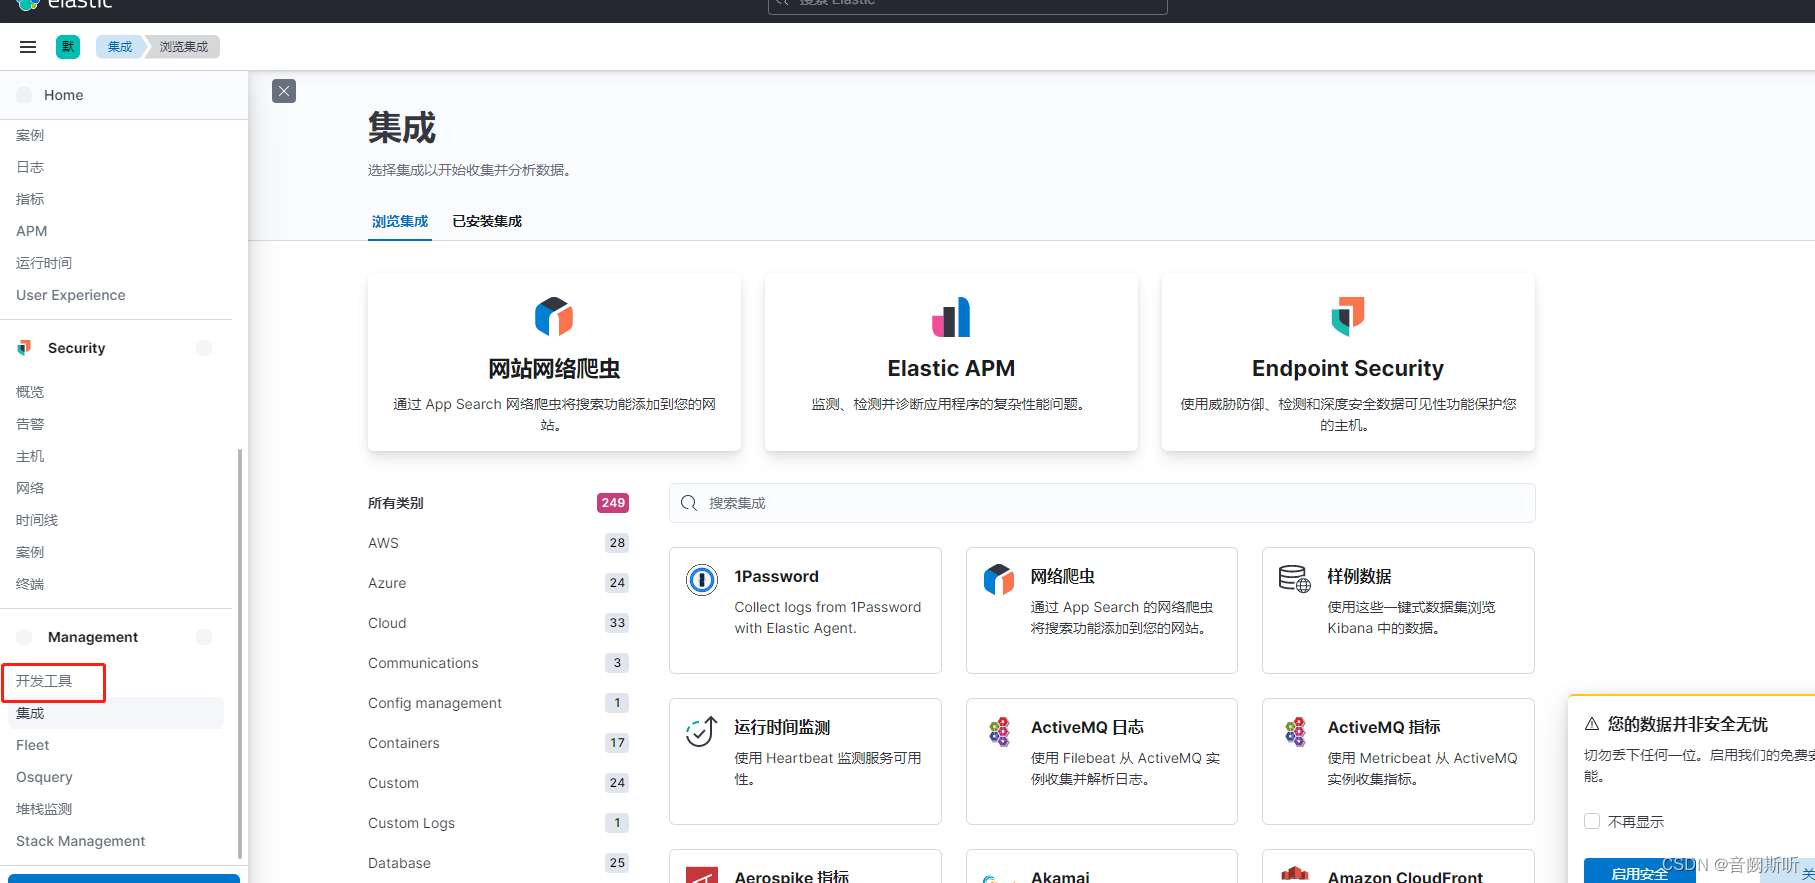The width and height of the screenshot is (1815, 883).
Task: Open APM in the sidebar
Action: tap(31, 231)
